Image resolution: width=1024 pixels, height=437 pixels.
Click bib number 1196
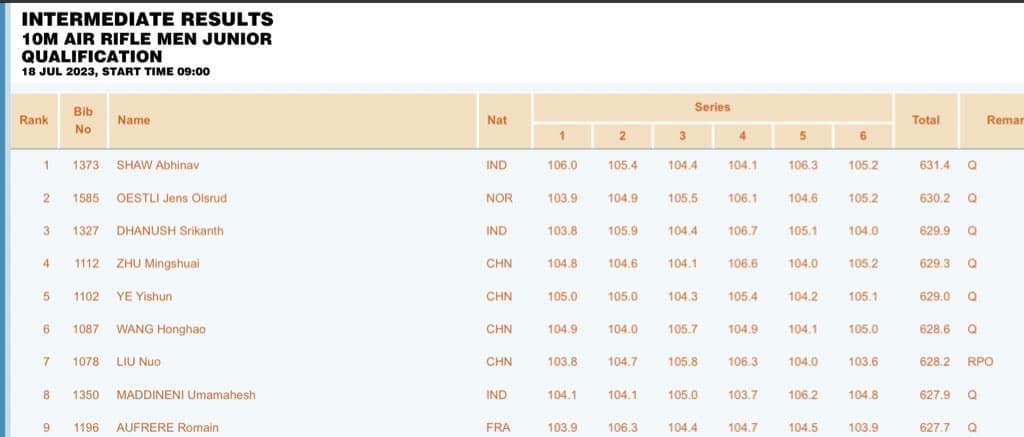pyautogui.click(x=86, y=428)
